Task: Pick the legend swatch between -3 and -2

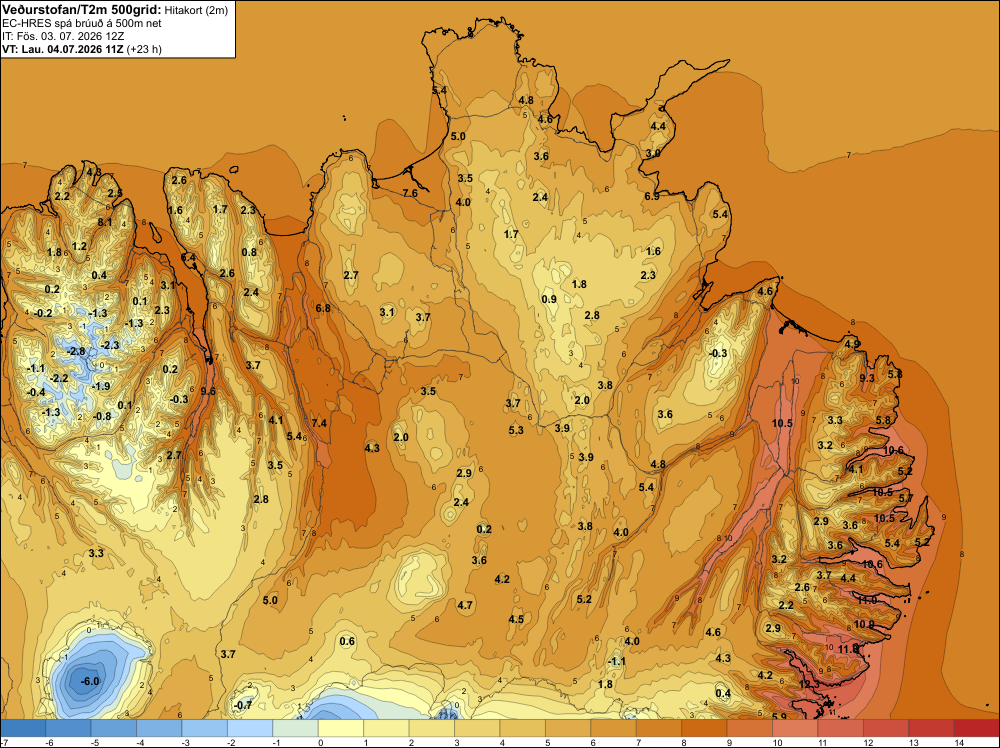Action: (205, 728)
